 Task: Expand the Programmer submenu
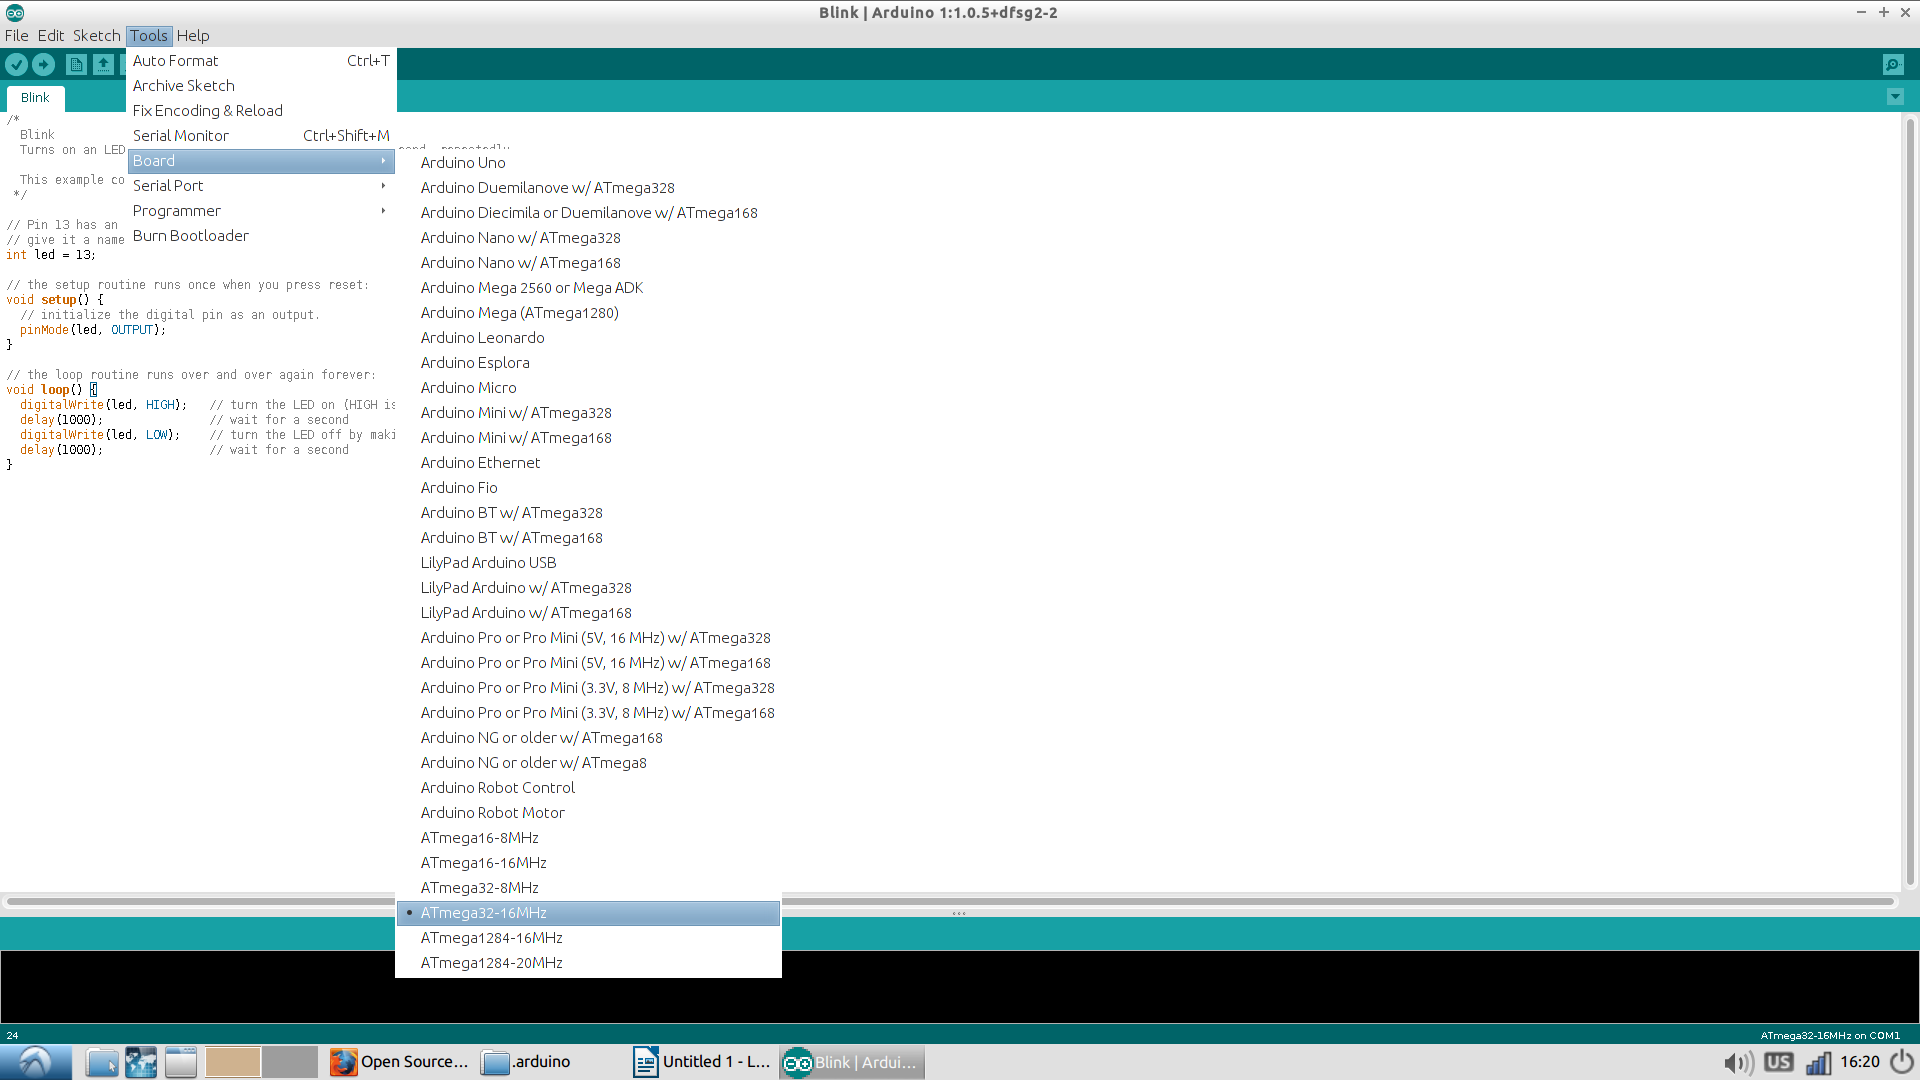pyautogui.click(x=258, y=210)
